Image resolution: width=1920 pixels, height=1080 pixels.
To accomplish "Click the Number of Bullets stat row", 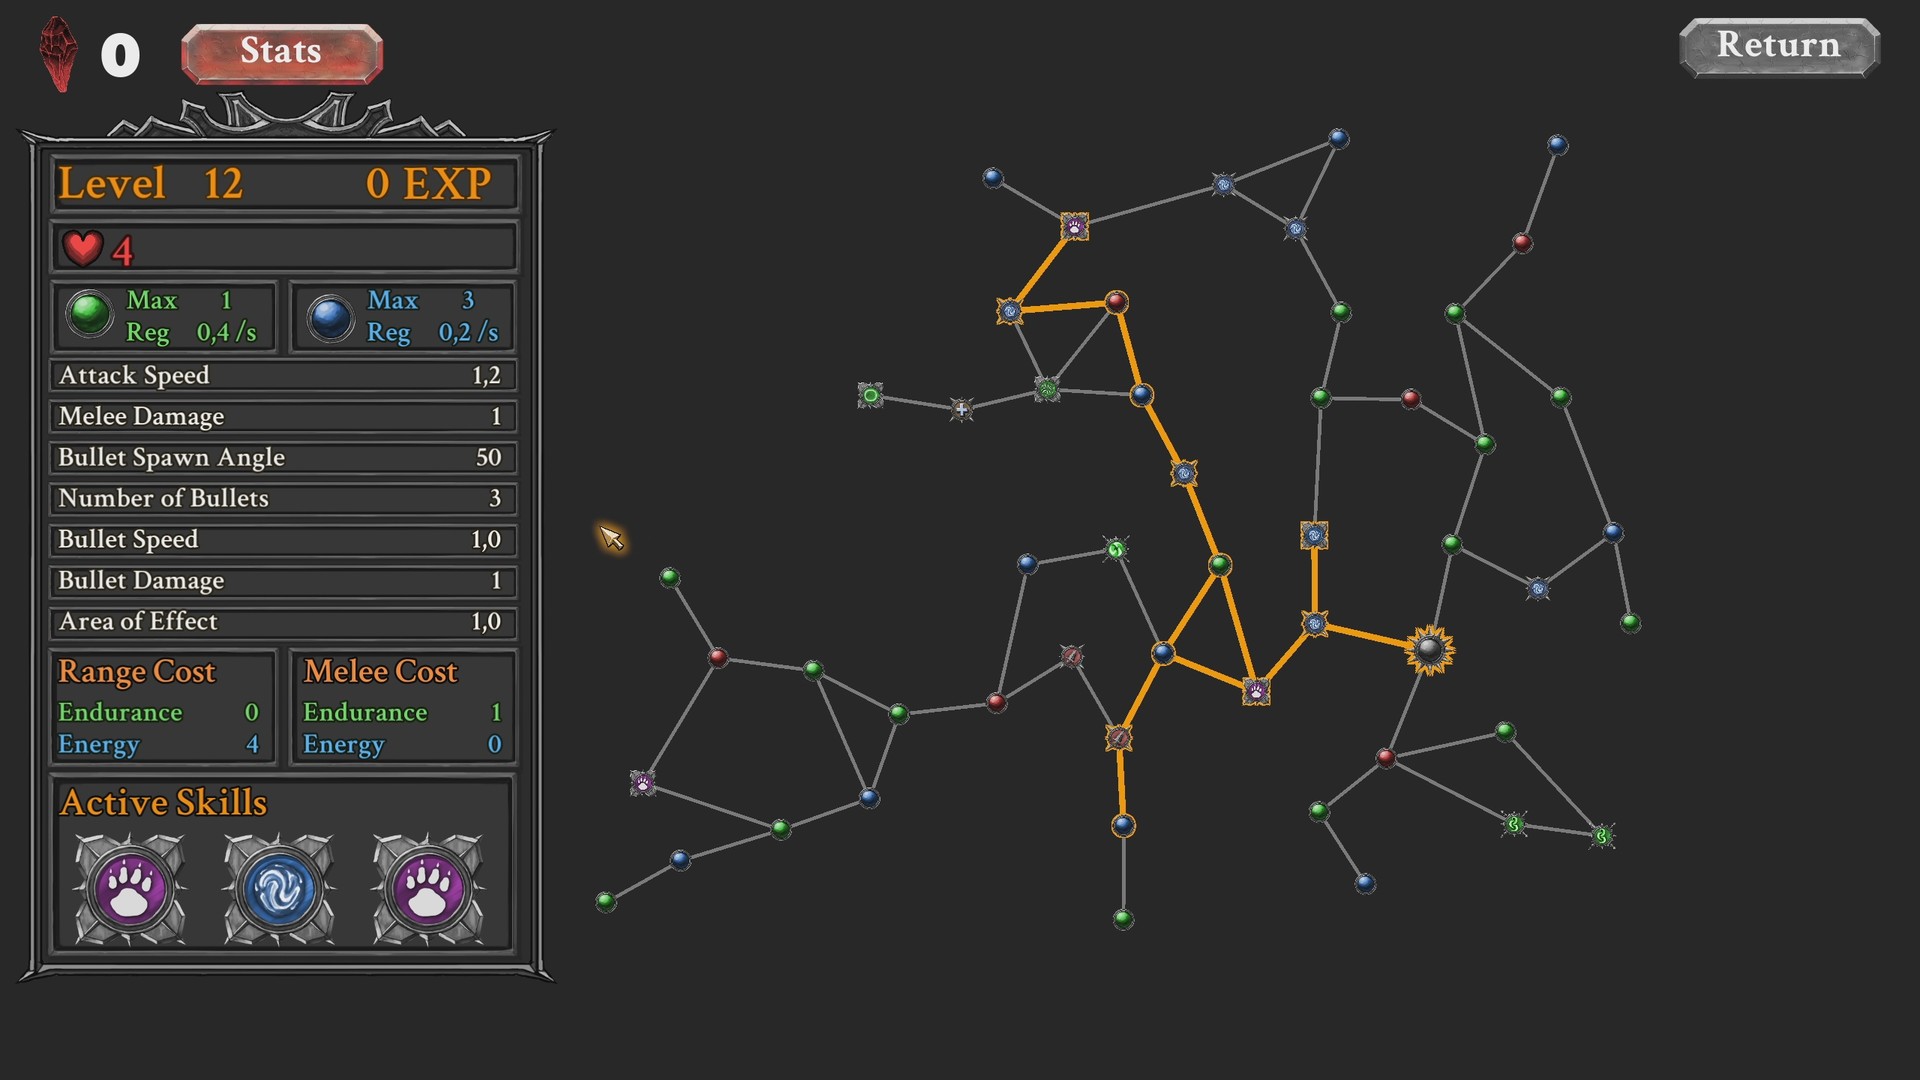I will 283,498.
